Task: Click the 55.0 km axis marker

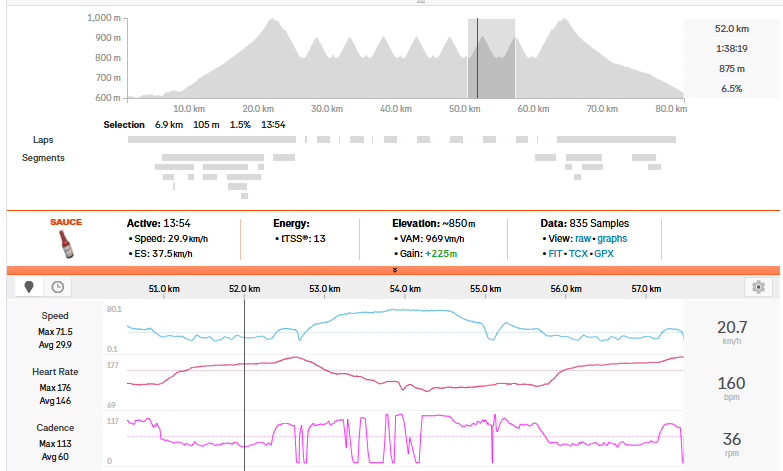Action: (485, 289)
